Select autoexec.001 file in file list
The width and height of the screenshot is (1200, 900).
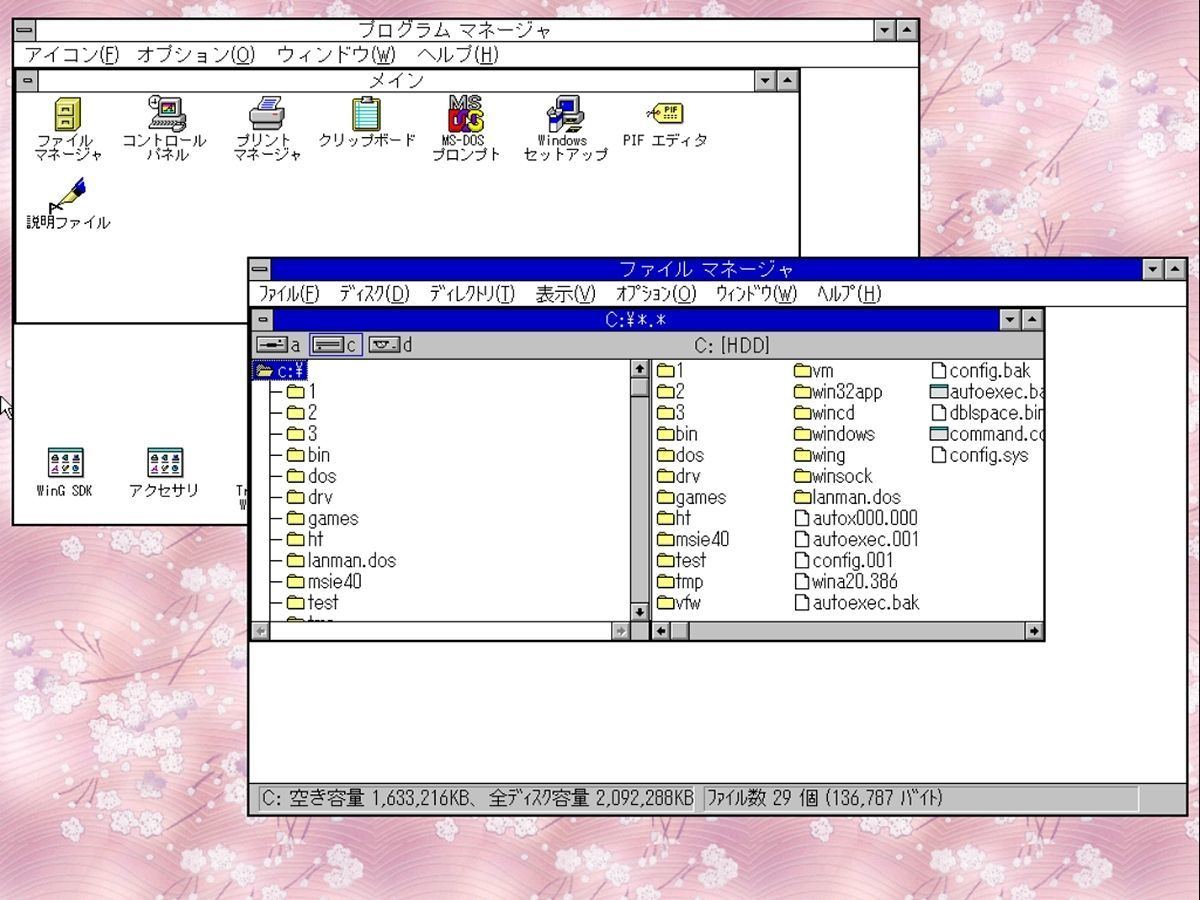(856, 539)
